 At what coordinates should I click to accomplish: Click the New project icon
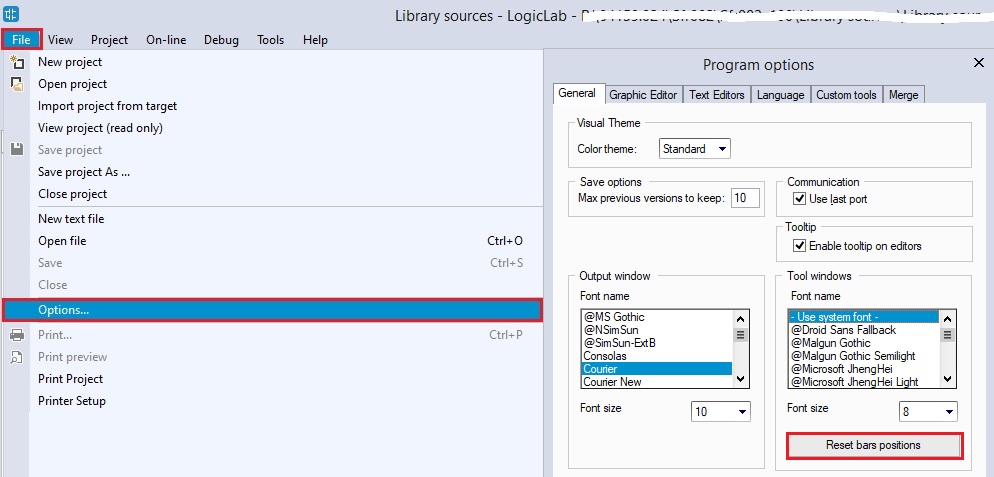pos(17,62)
